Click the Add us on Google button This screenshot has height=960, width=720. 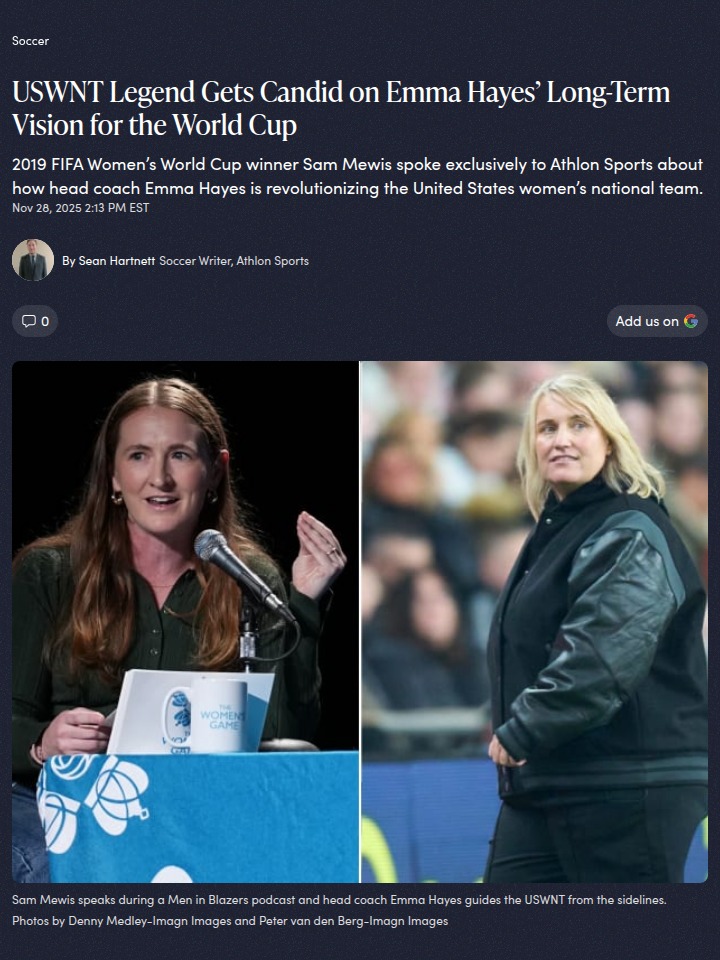[x=657, y=321]
